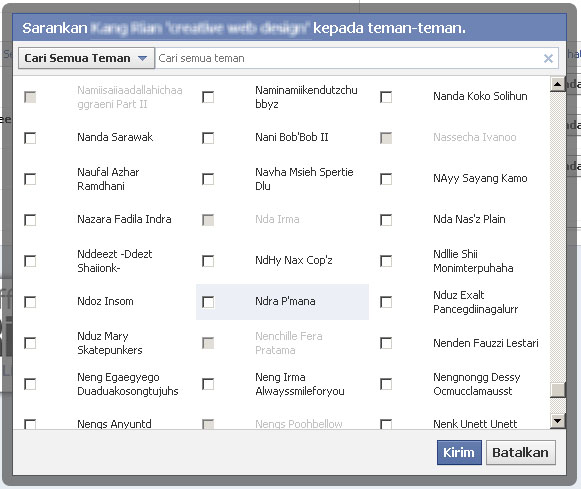Tick the Nenk Unett Unett checkbox
This screenshot has height=489, width=581.
(386, 424)
